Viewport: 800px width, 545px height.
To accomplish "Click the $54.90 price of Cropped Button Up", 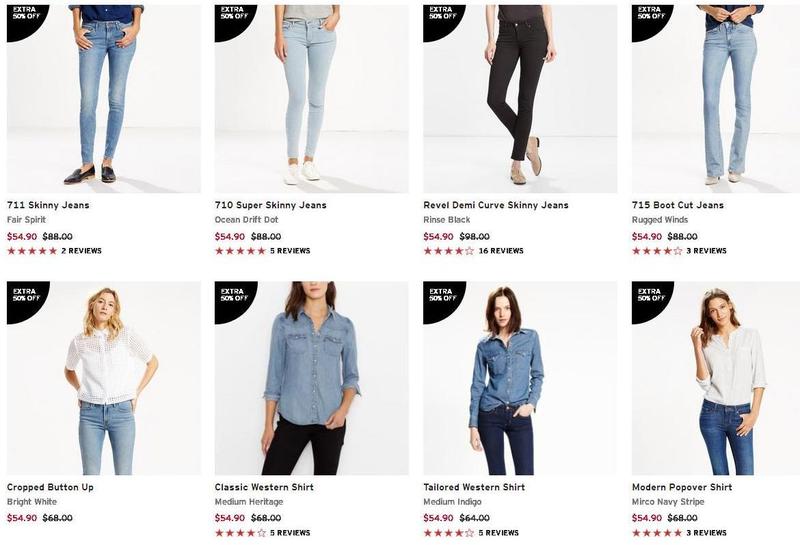I will (22, 518).
